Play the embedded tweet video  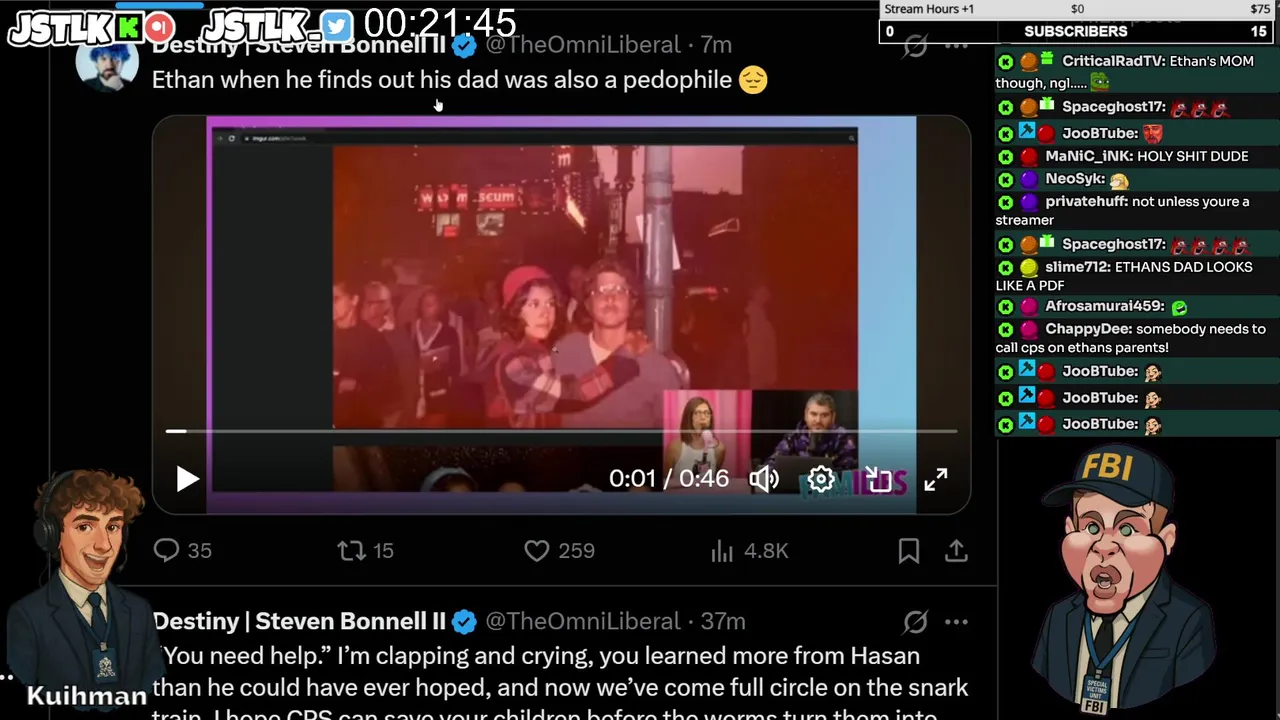click(x=187, y=479)
